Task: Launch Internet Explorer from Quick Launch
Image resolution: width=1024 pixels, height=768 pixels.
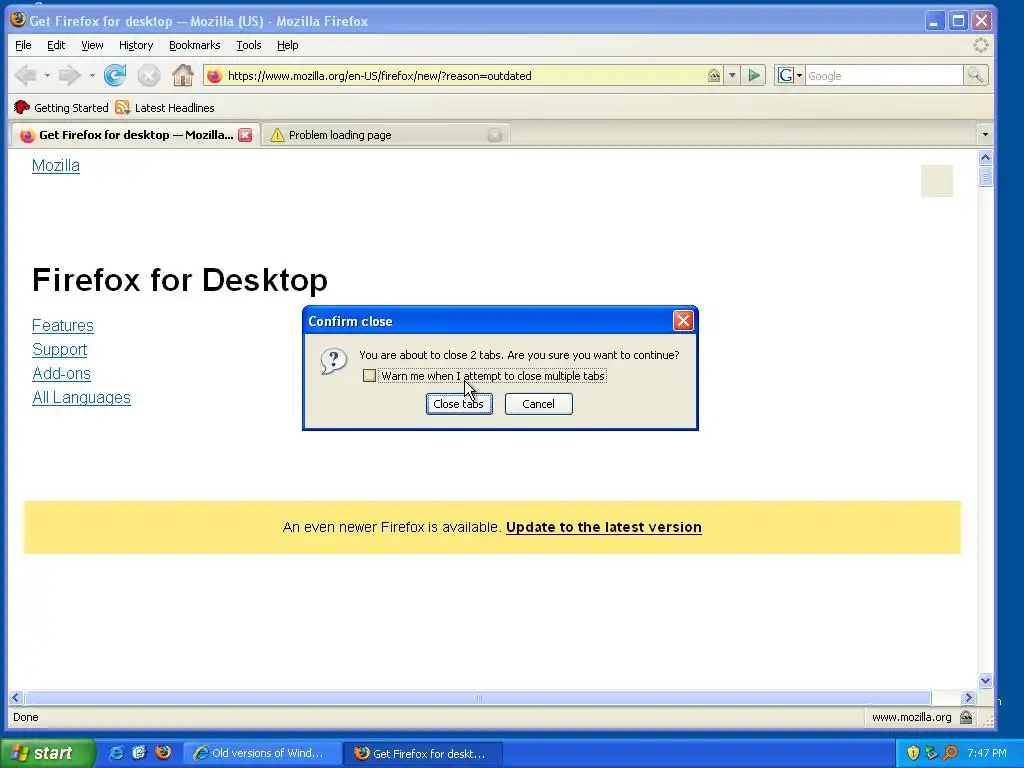Action: (x=116, y=753)
